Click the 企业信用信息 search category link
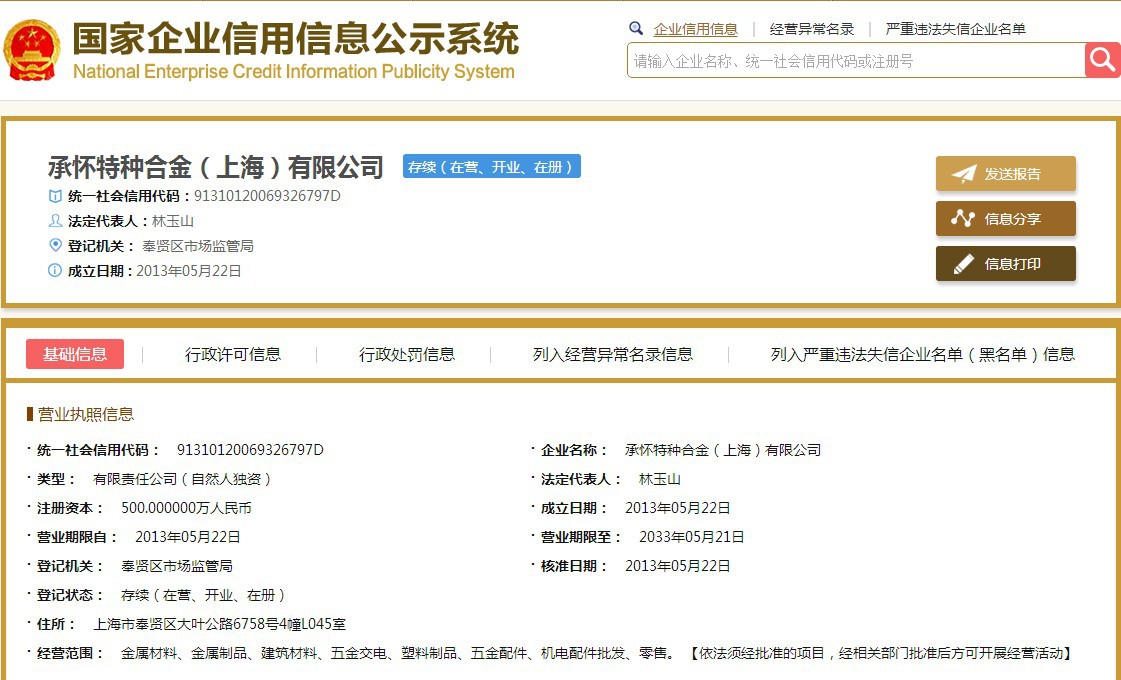Viewport: 1121px width, 680px height. pos(695,29)
